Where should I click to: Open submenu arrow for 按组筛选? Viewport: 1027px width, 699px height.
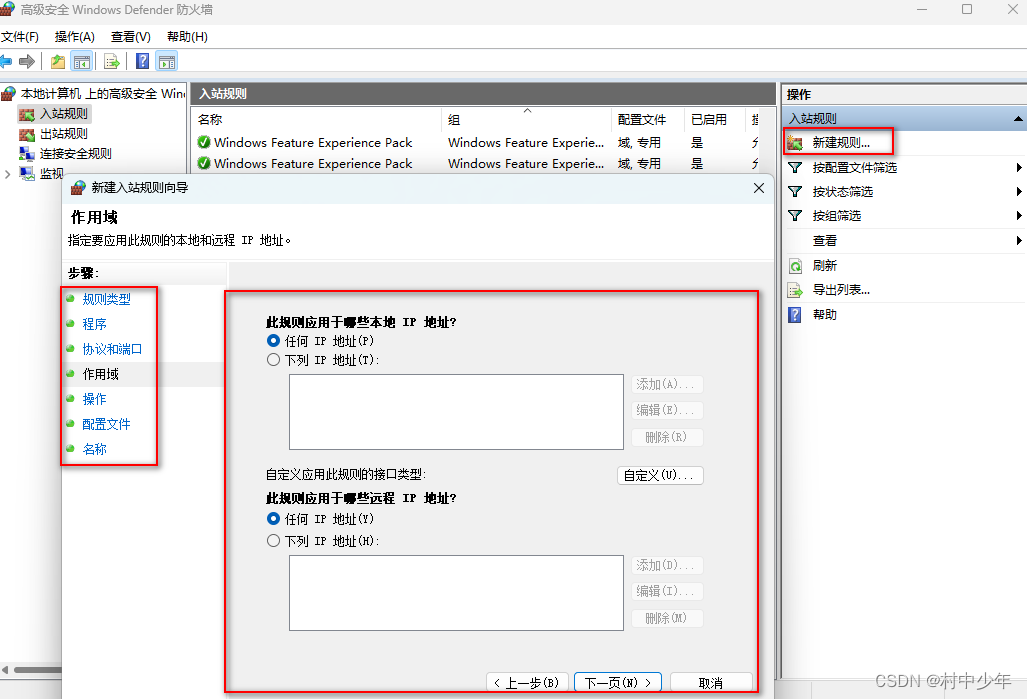(x=1018, y=216)
